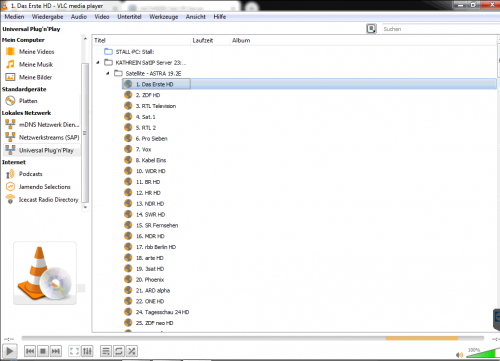The height and width of the screenshot is (361, 500).
Task: Open the Werkzeuge menu
Action: pos(164,17)
